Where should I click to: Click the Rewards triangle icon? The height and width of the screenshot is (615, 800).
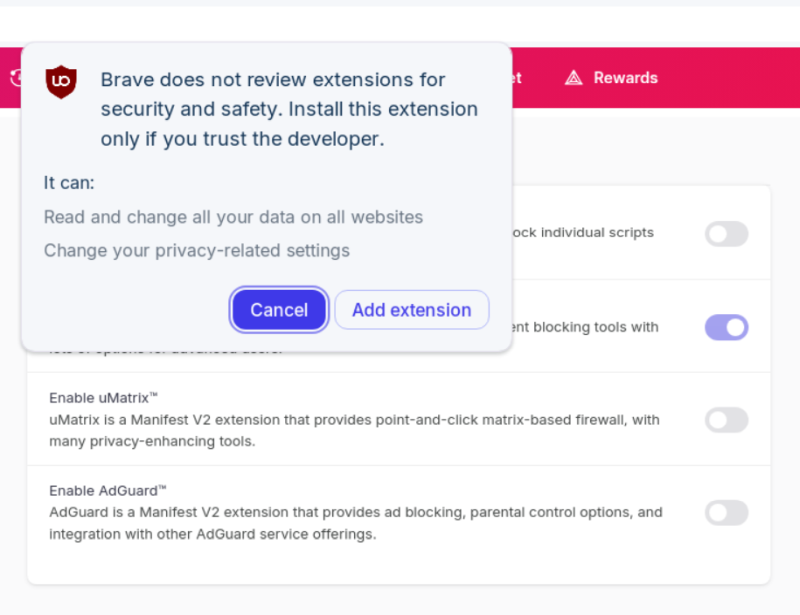(573, 77)
